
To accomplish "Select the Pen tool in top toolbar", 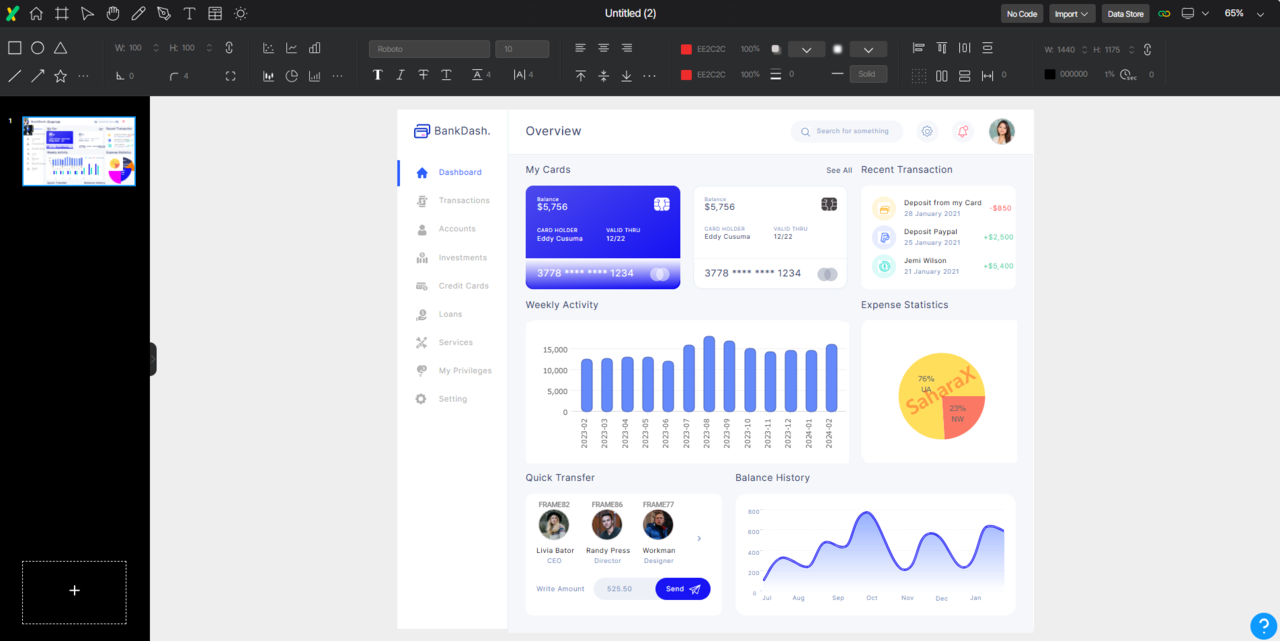I will (x=163, y=13).
